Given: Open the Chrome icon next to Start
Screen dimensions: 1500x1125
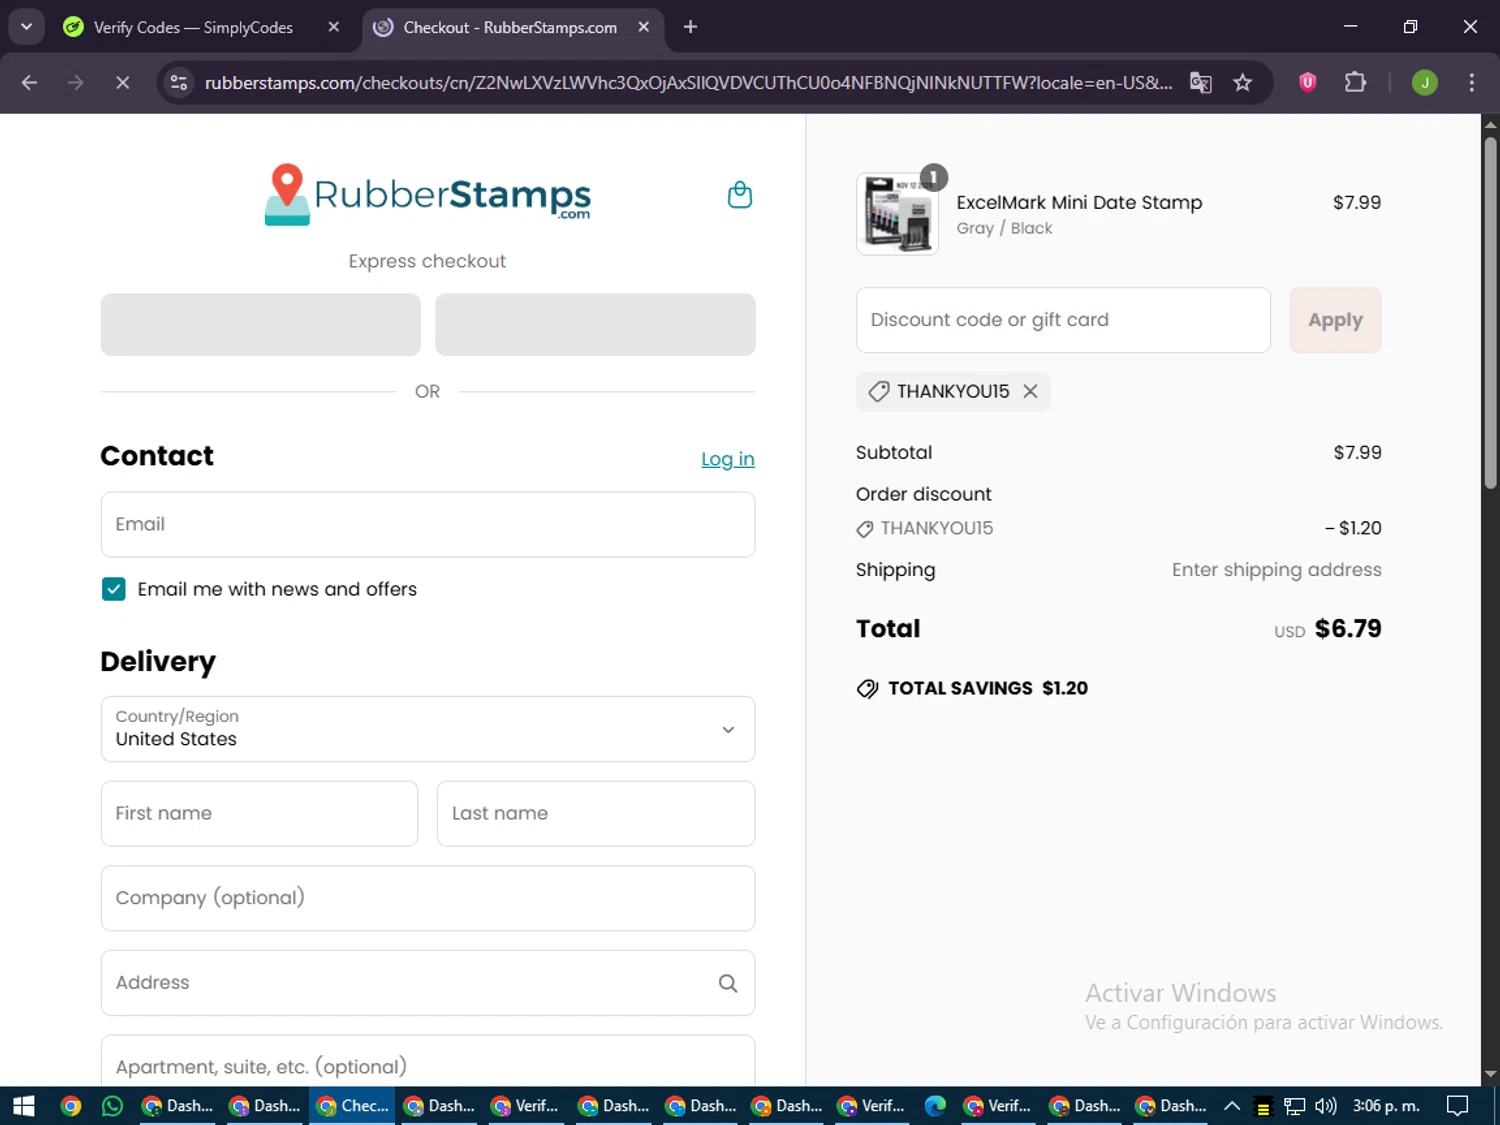Looking at the screenshot, I should 70,1106.
